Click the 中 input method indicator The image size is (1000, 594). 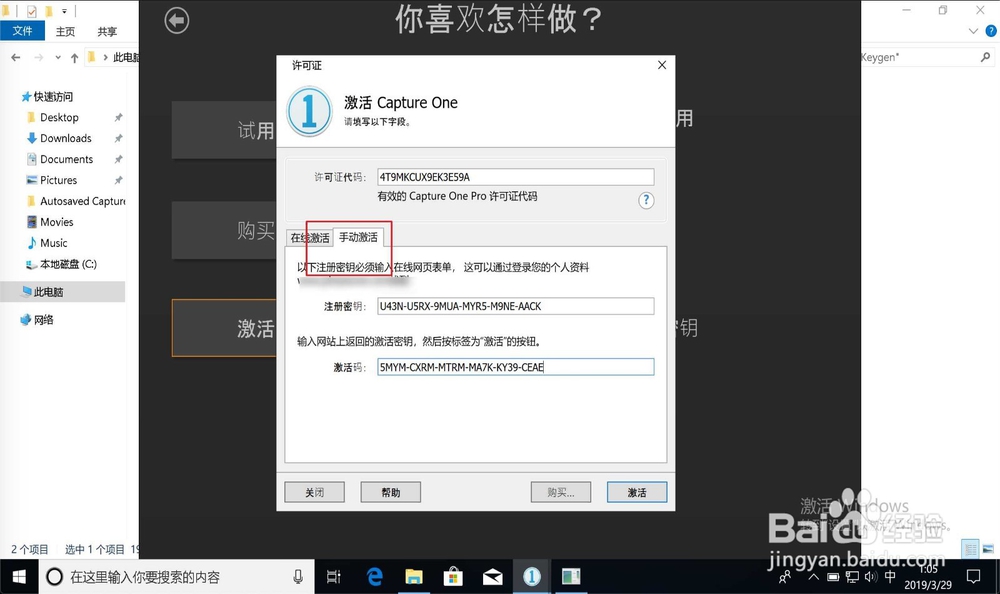(890, 576)
